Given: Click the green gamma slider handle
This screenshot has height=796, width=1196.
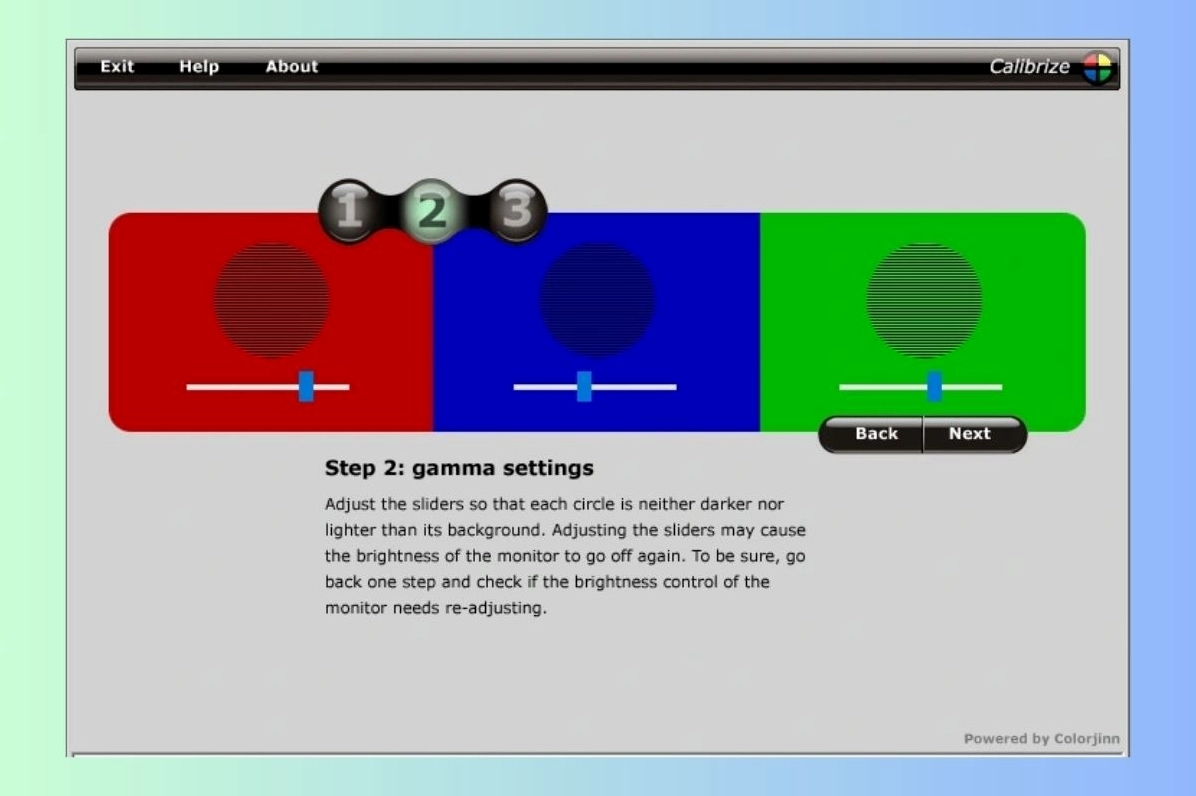Looking at the screenshot, I should click(934, 386).
